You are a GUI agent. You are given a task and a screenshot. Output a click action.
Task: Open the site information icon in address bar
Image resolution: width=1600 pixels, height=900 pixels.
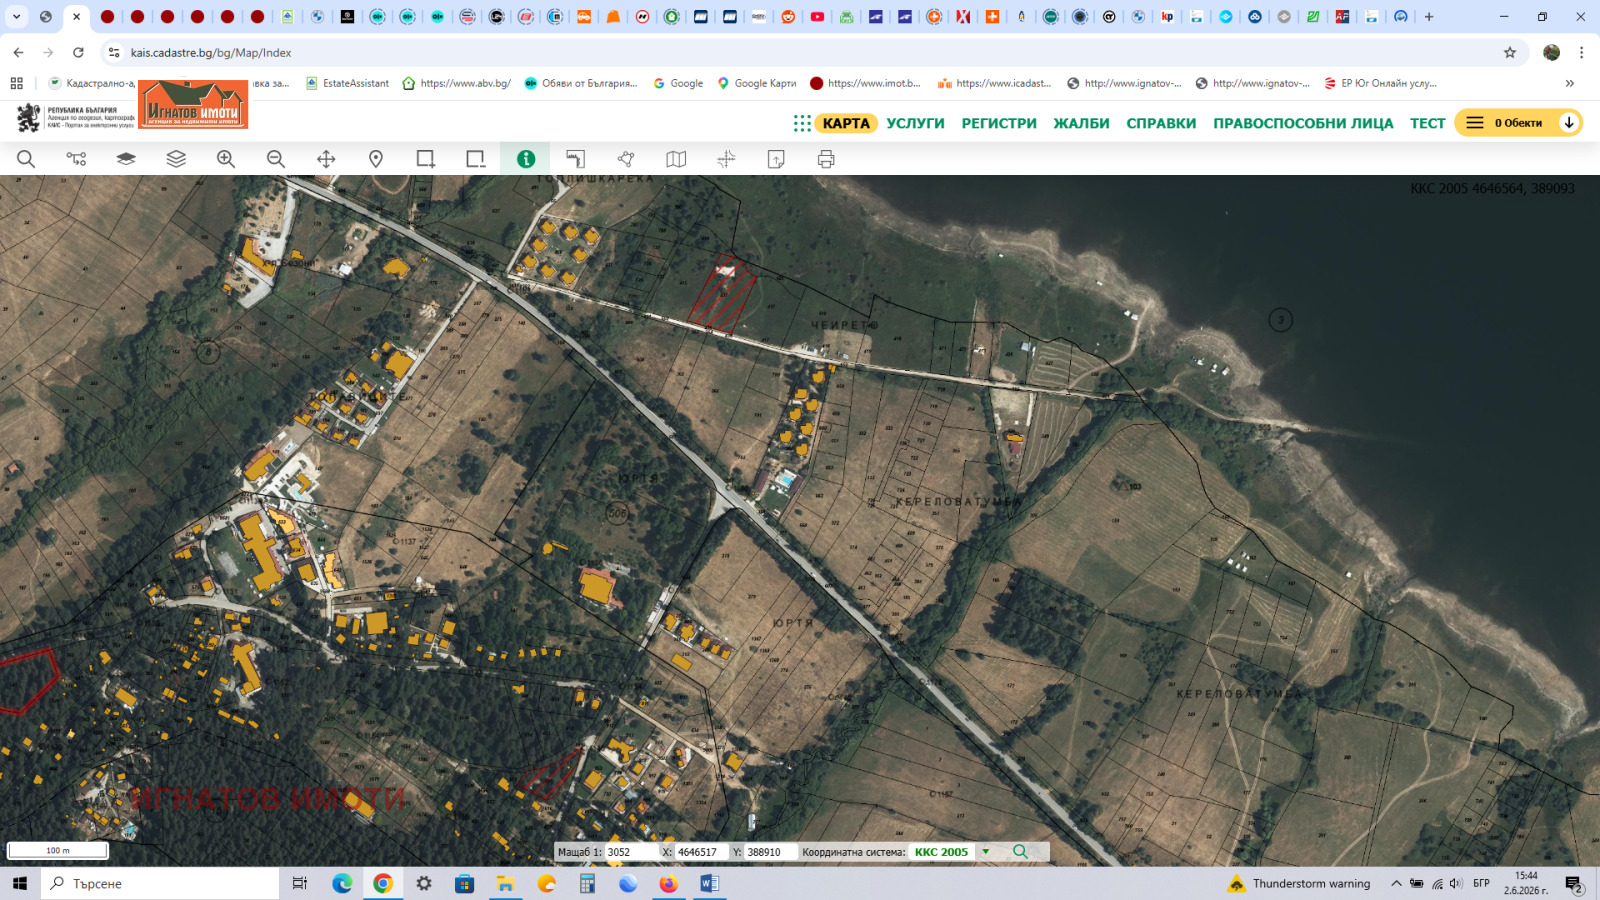pos(114,52)
